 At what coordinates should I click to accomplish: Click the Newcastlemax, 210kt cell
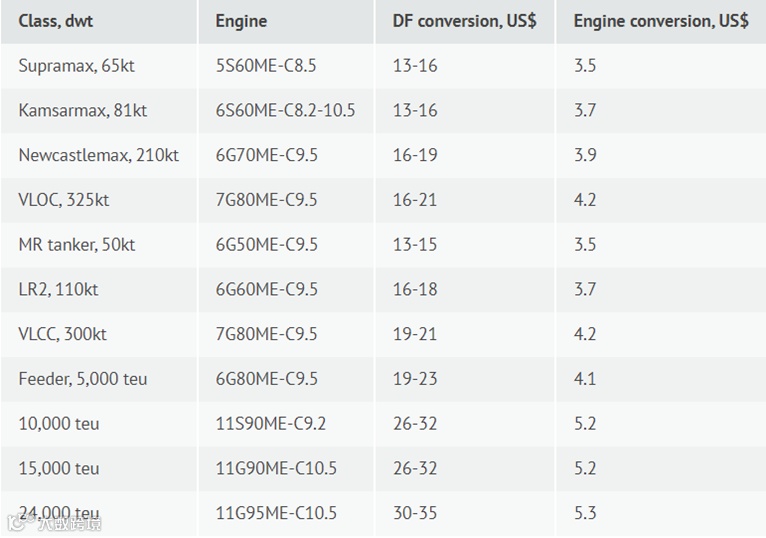pyautogui.click(x=98, y=155)
